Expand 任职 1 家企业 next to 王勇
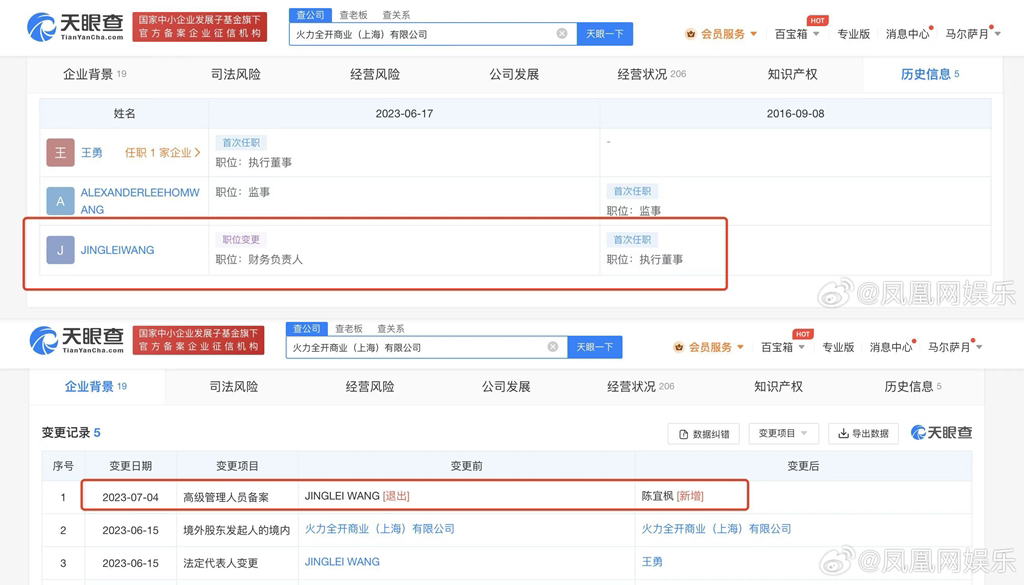 pos(162,152)
